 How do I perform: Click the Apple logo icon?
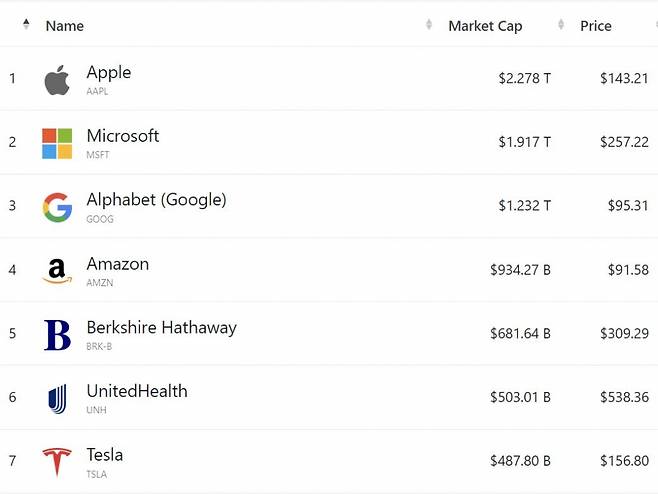click(x=57, y=80)
